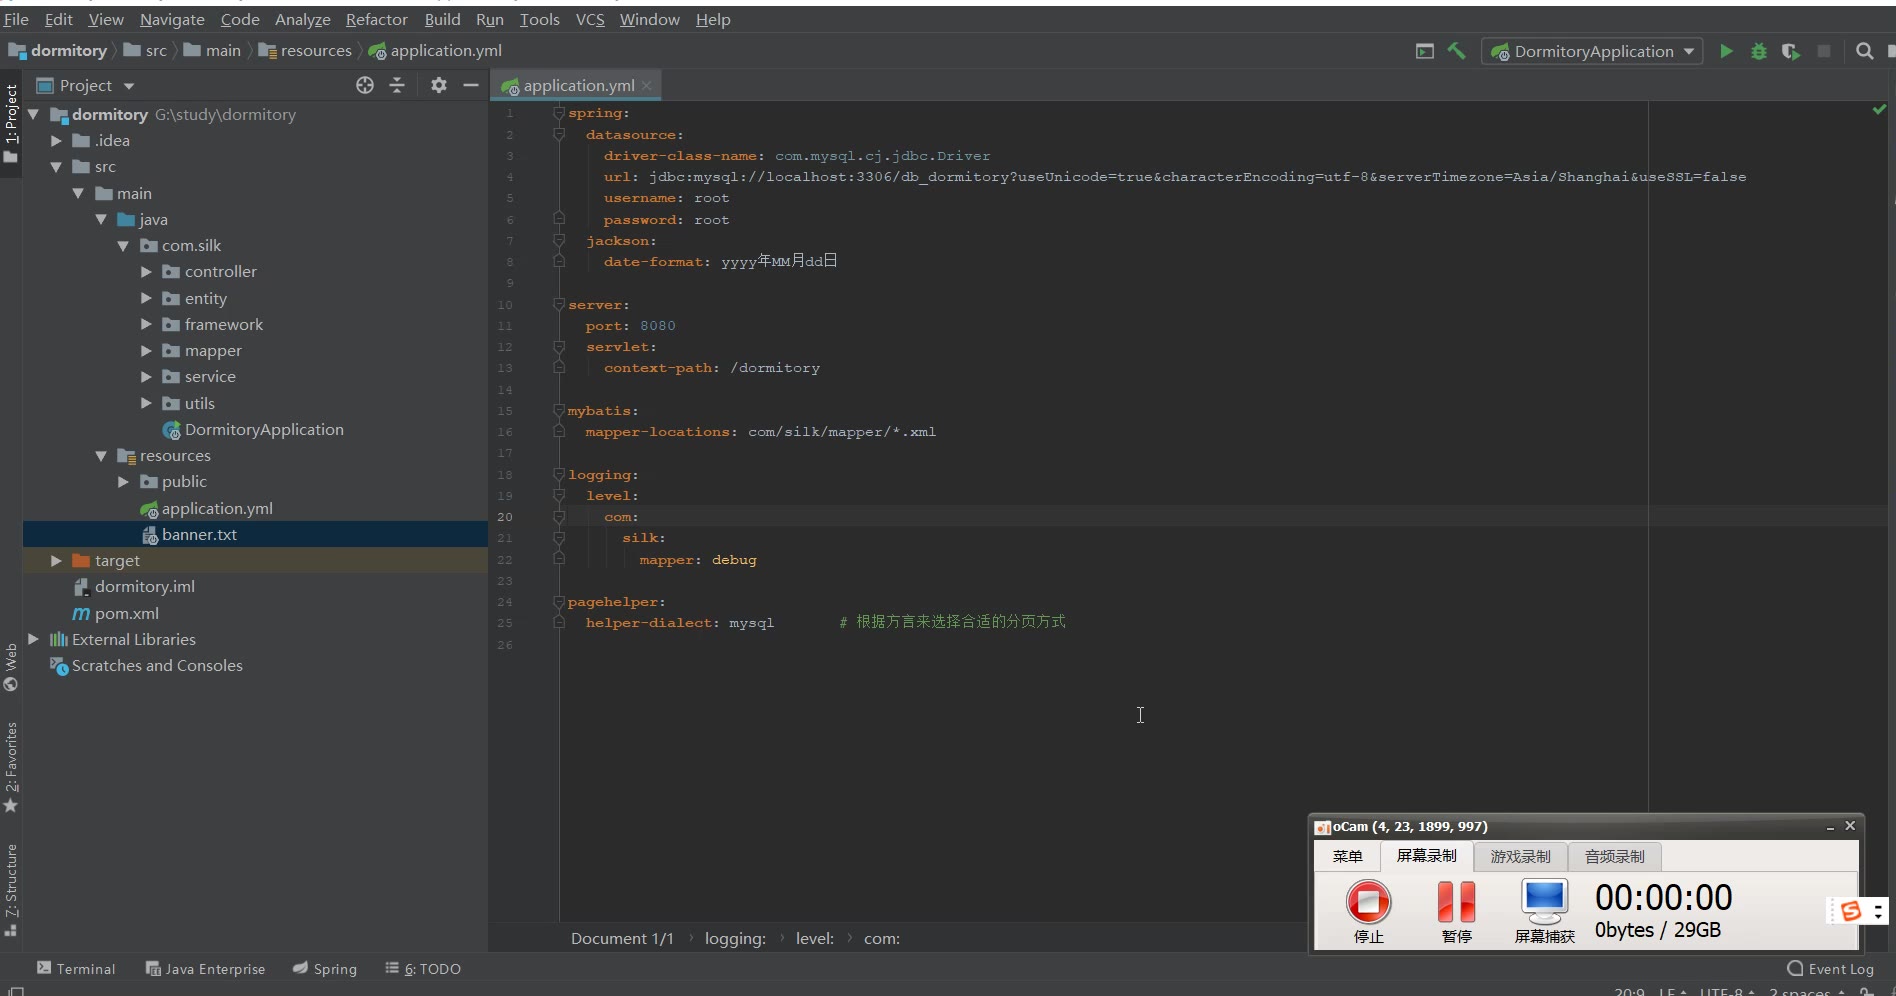
Task: Run with Coverage shield icon
Action: pos(1790,51)
